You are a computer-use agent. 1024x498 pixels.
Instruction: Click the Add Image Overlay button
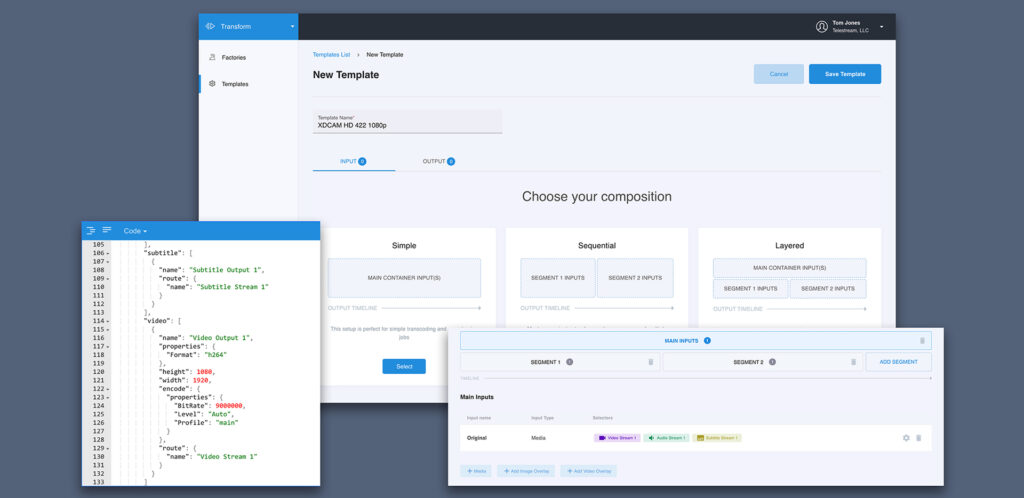click(x=526, y=471)
